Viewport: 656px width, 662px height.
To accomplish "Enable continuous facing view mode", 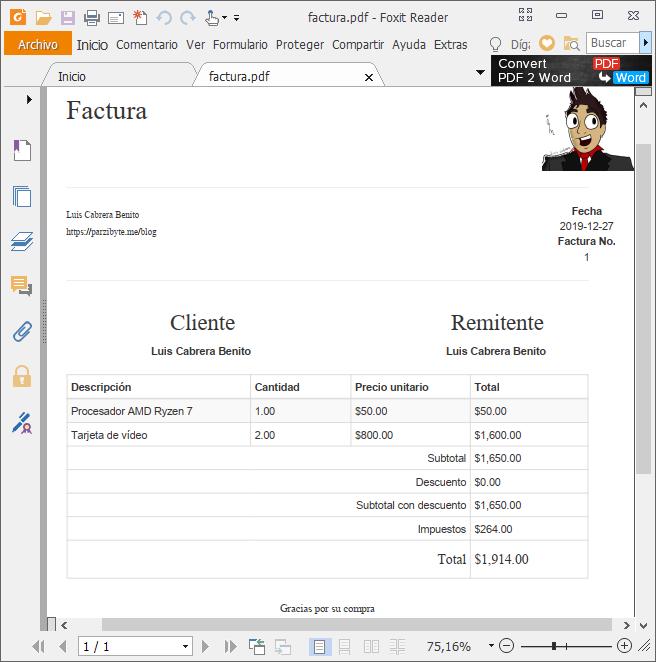I will pos(397,646).
